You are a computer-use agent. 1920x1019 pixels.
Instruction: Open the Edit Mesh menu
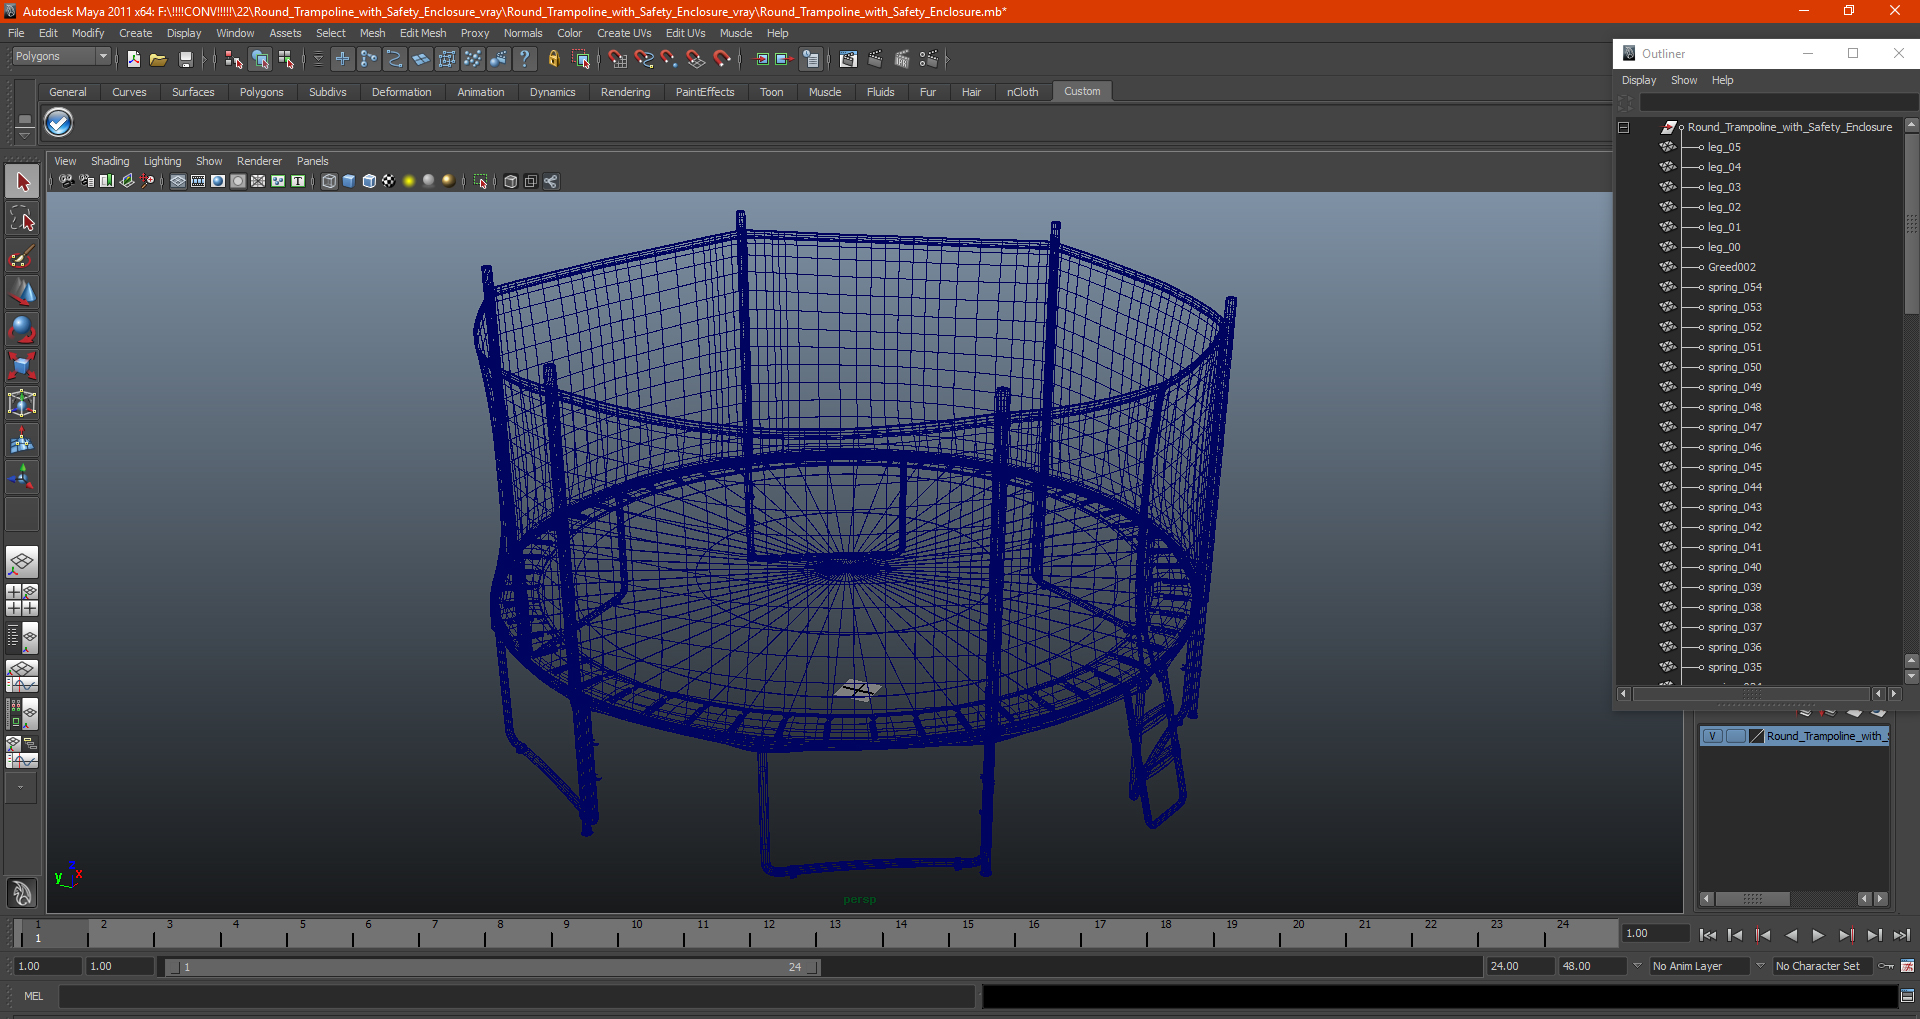423,33
